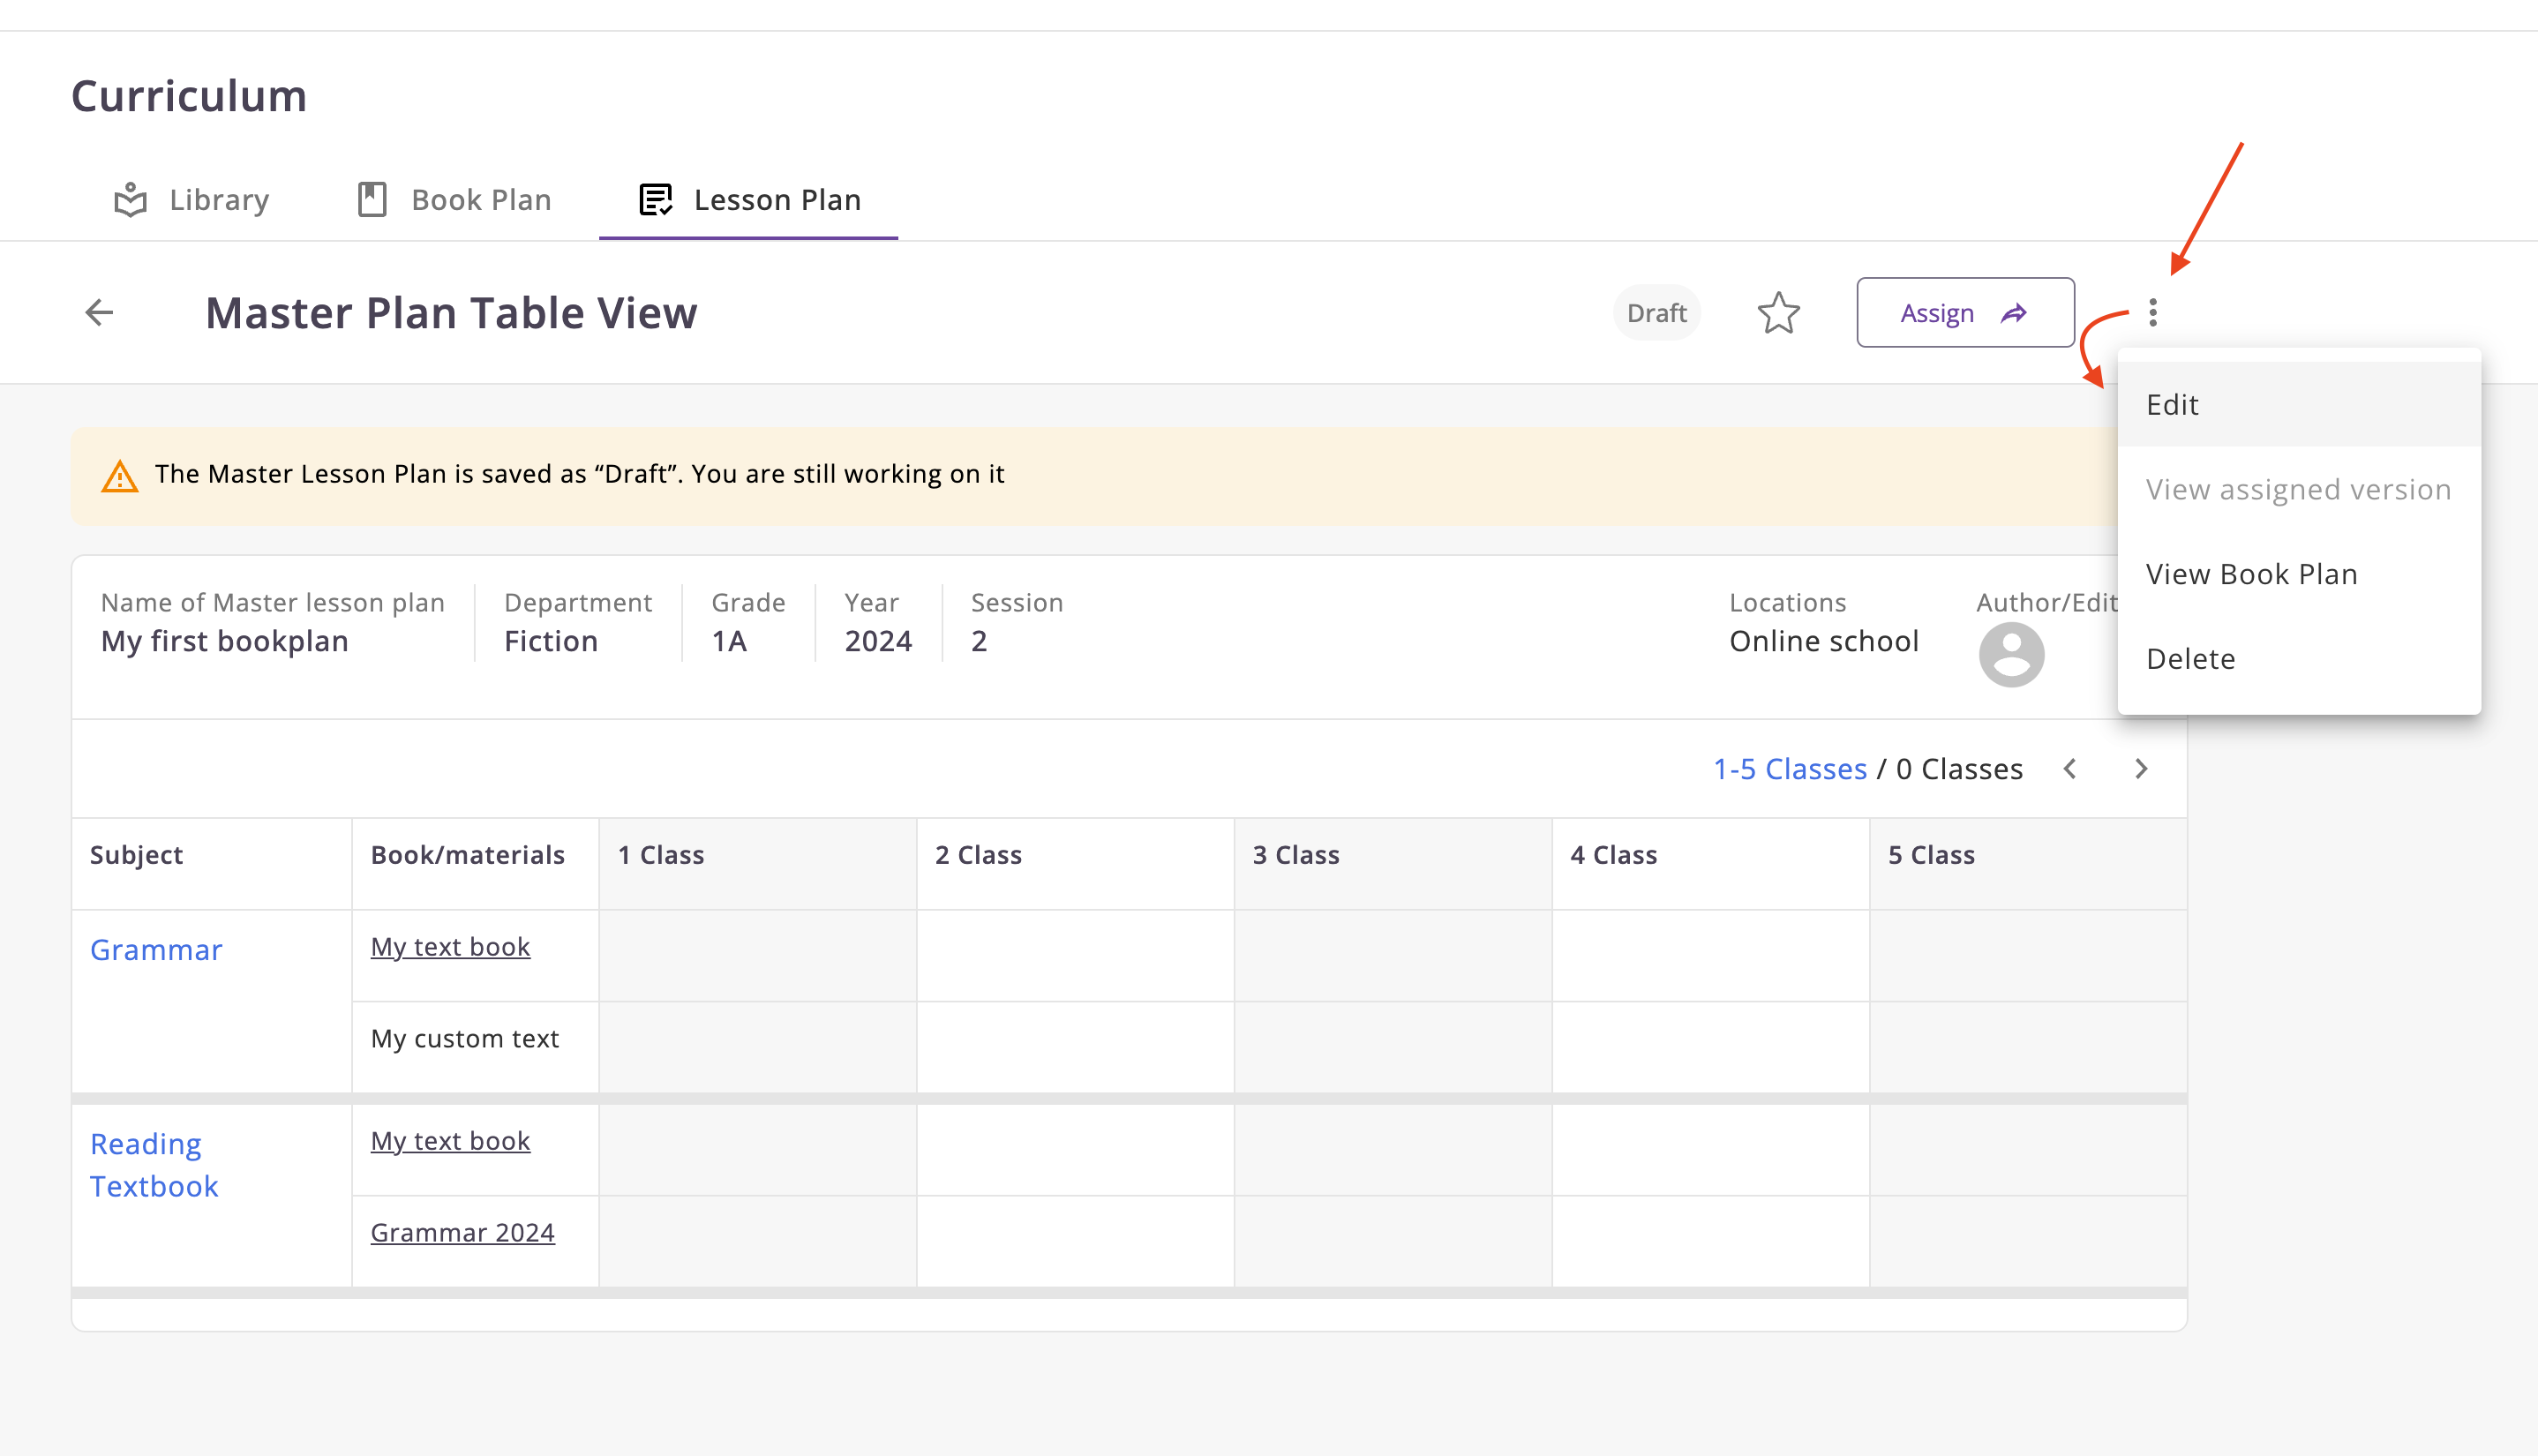Go to next classes page chevron
Screen dimensions: 2538x1456
click(2140, 768)
